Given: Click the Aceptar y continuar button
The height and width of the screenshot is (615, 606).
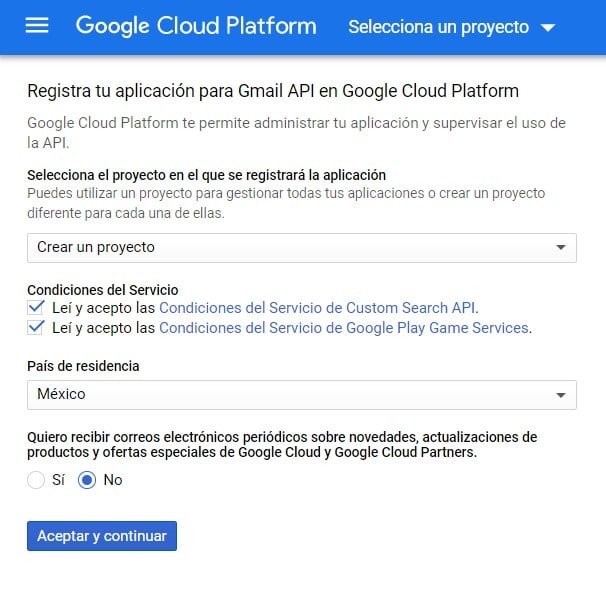Looking at the screenshot, I should click(102, 536).
